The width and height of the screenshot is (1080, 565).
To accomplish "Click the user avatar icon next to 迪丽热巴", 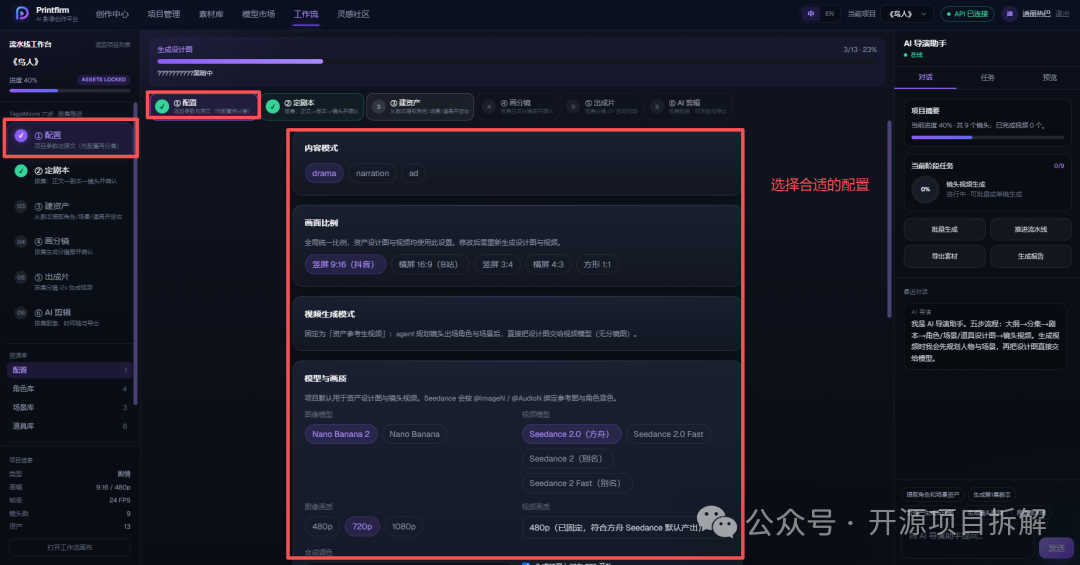I will 1009,14.
